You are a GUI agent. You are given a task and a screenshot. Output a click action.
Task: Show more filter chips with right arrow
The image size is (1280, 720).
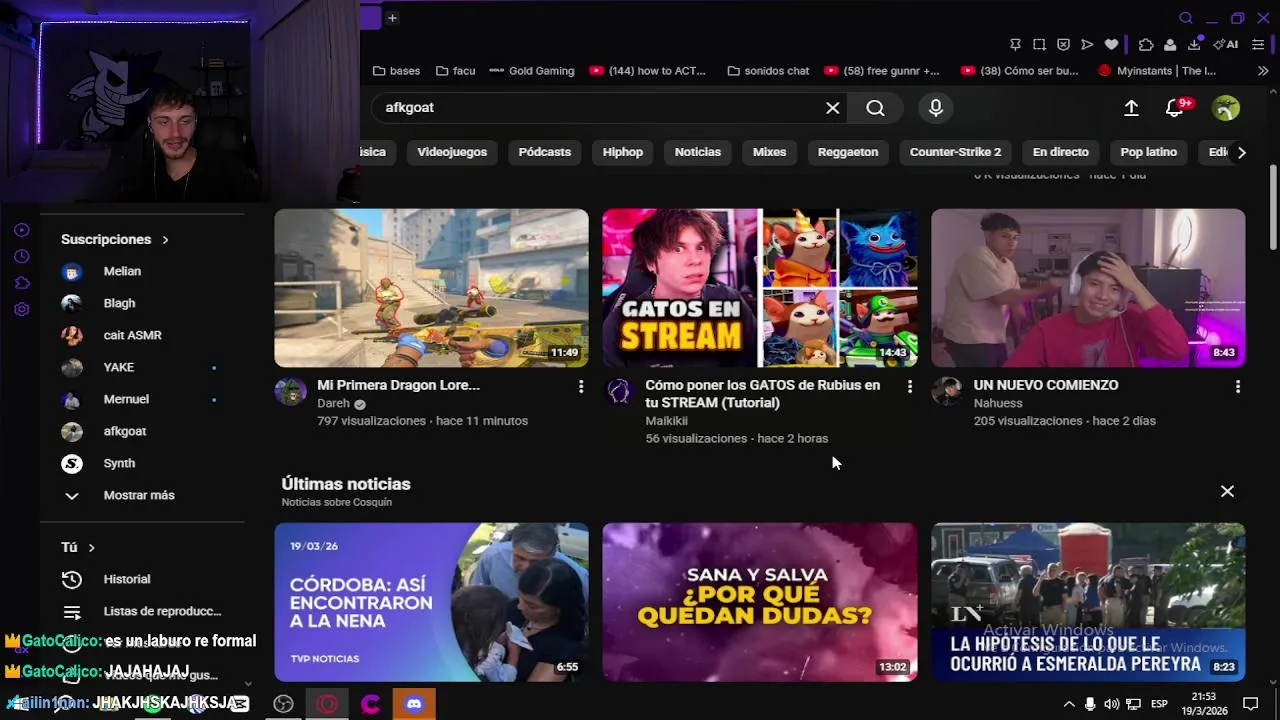click(1241, 152)
